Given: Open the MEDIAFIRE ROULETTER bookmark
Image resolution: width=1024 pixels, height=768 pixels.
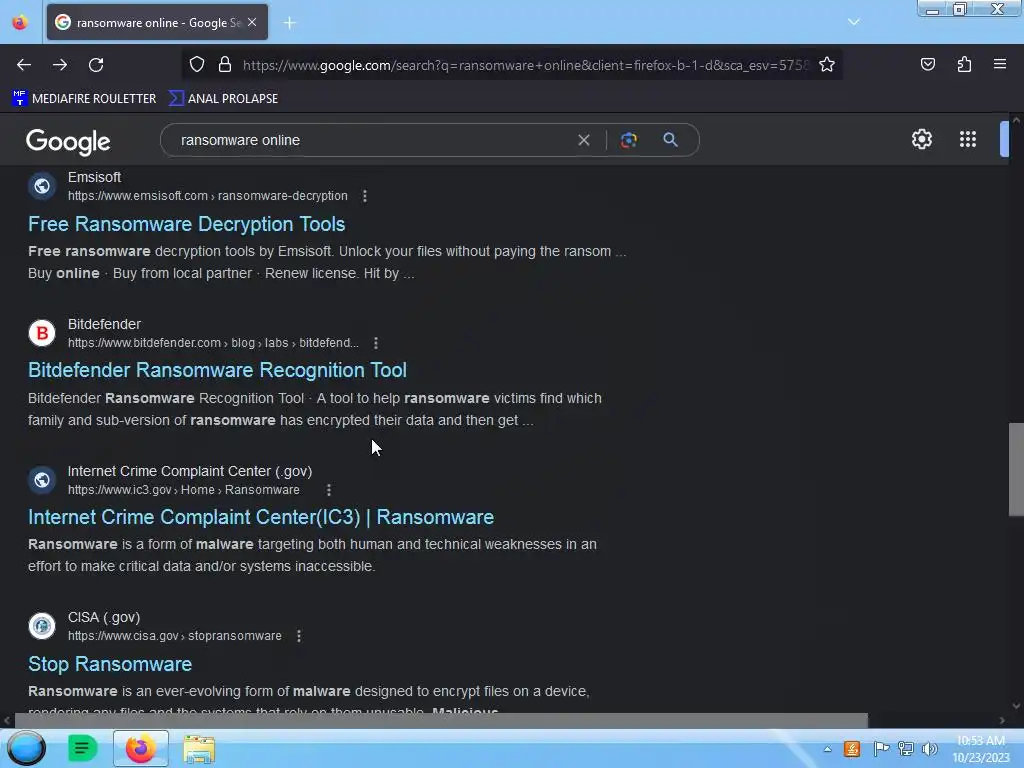Looking at the screenshot, I should coord(84,99).
